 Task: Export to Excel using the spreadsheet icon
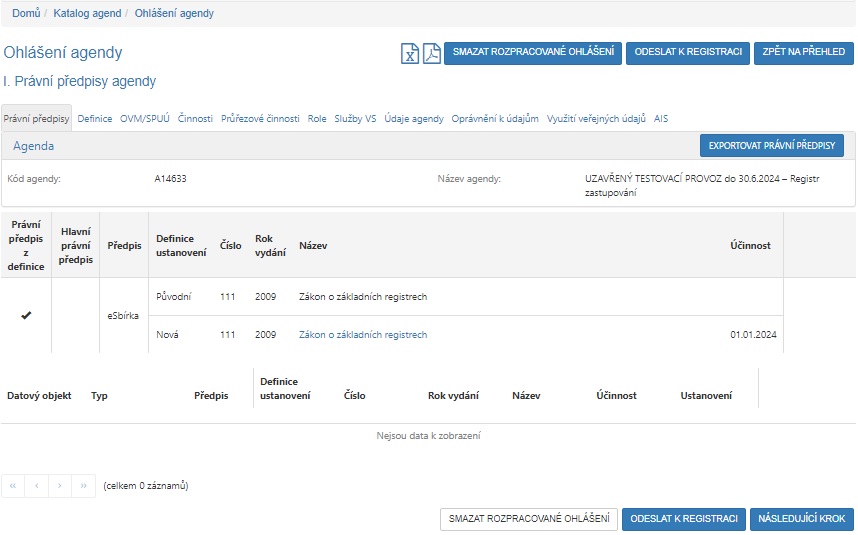click(410, 53)
